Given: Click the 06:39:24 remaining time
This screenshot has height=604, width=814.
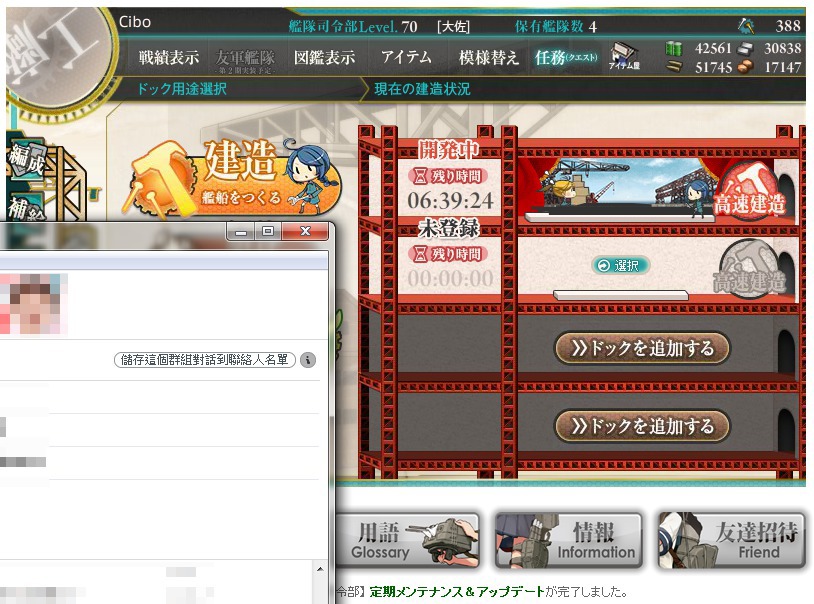Looking at the screenshot, I should pyautogui.click(x=450, y=200).
